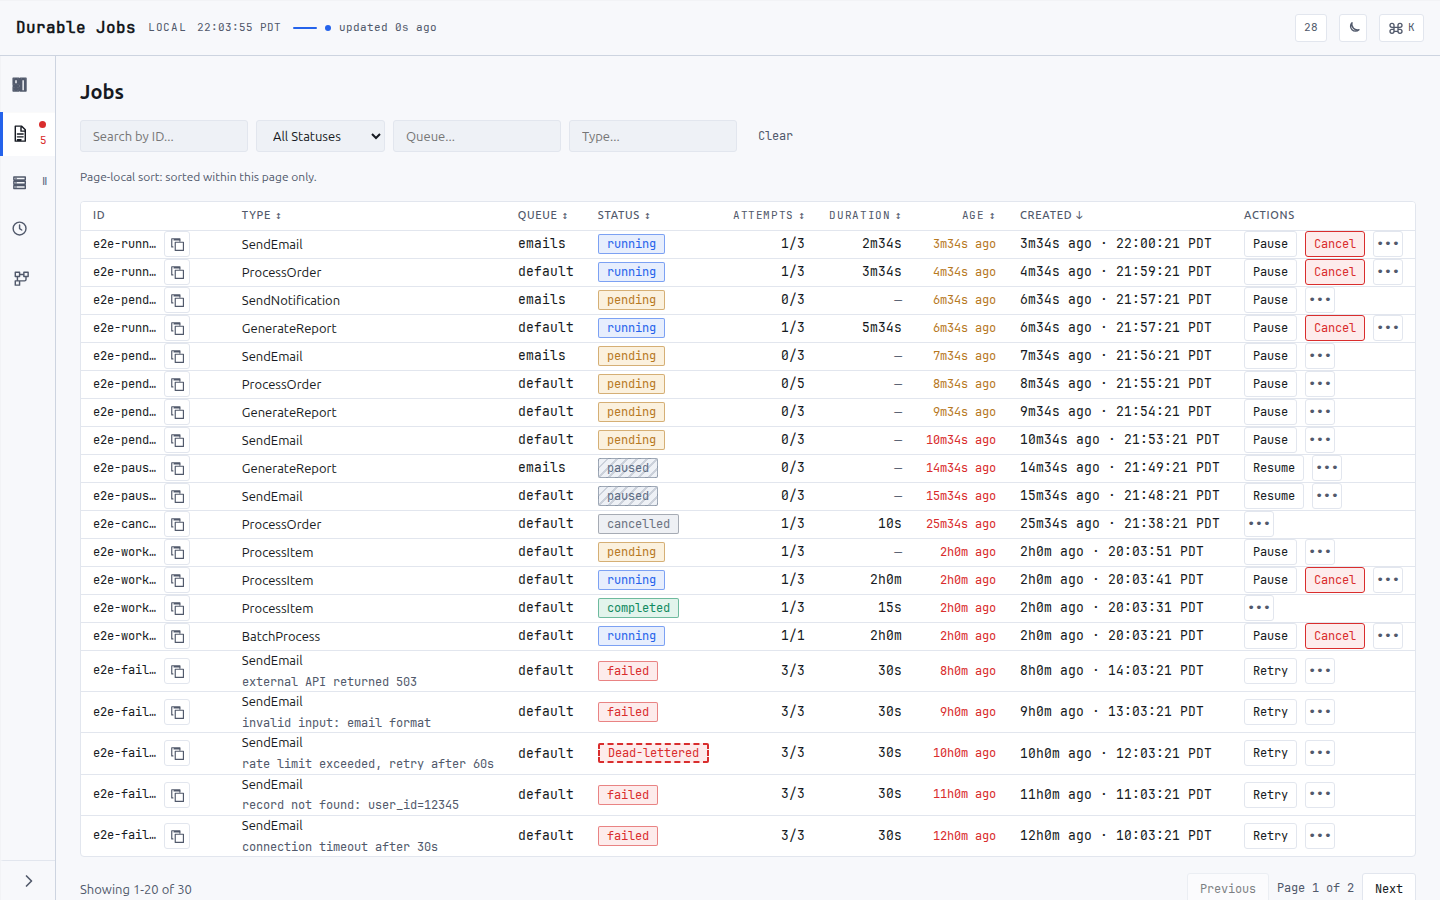This screenshot has height=900, width=1440.
Task: Pause the SendEmail job created 22:00:21
Action: pos(1270,244)
